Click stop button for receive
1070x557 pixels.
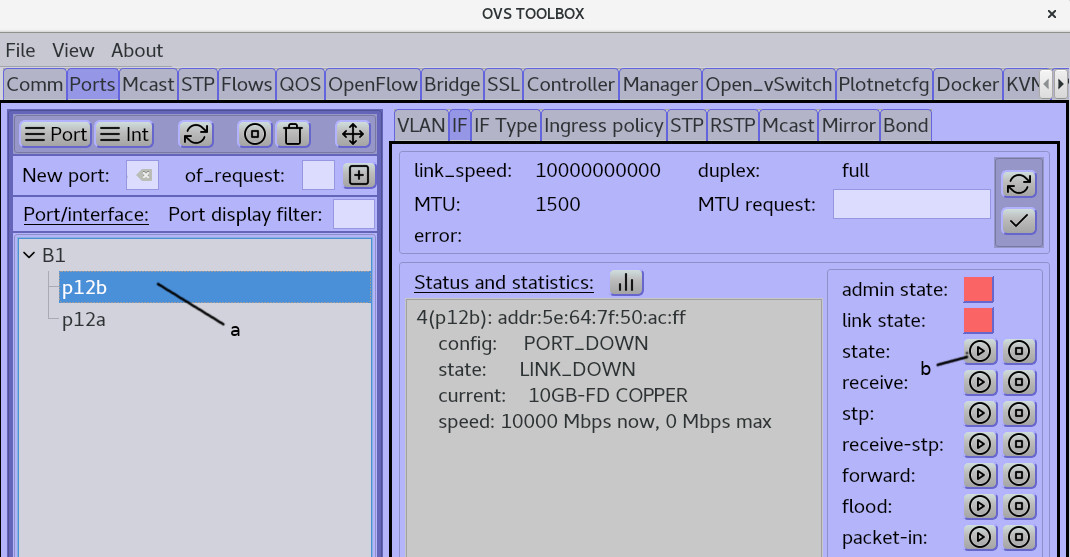coord(1020,382)
